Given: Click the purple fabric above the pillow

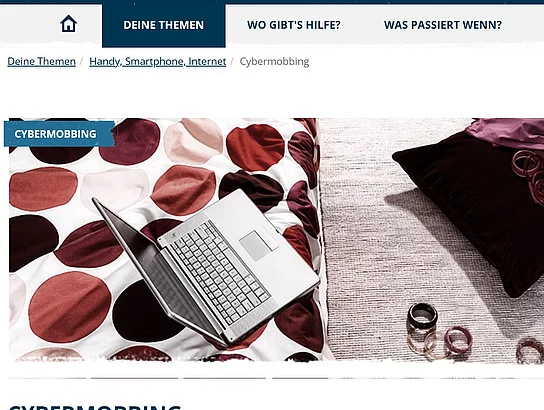Looking at the screenshot, I should tap(505, 134).
